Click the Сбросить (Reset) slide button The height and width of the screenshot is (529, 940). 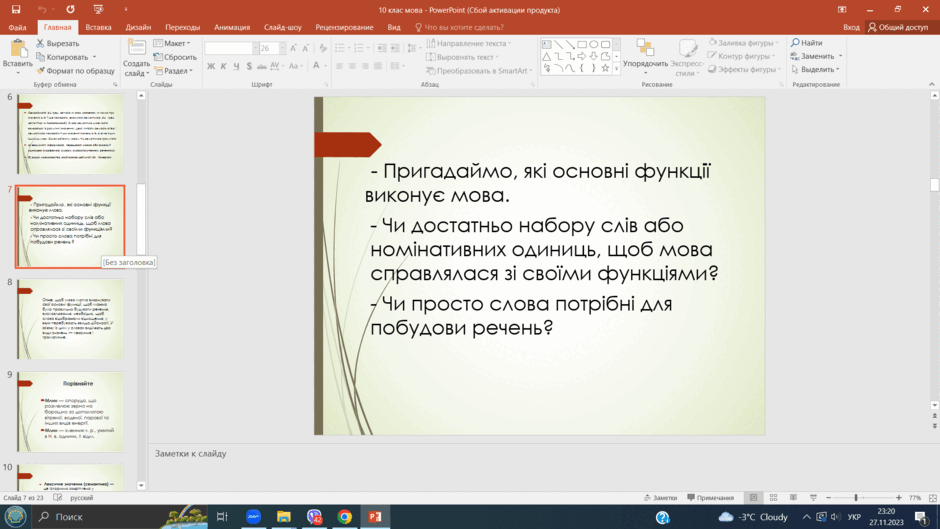(175, 57)
